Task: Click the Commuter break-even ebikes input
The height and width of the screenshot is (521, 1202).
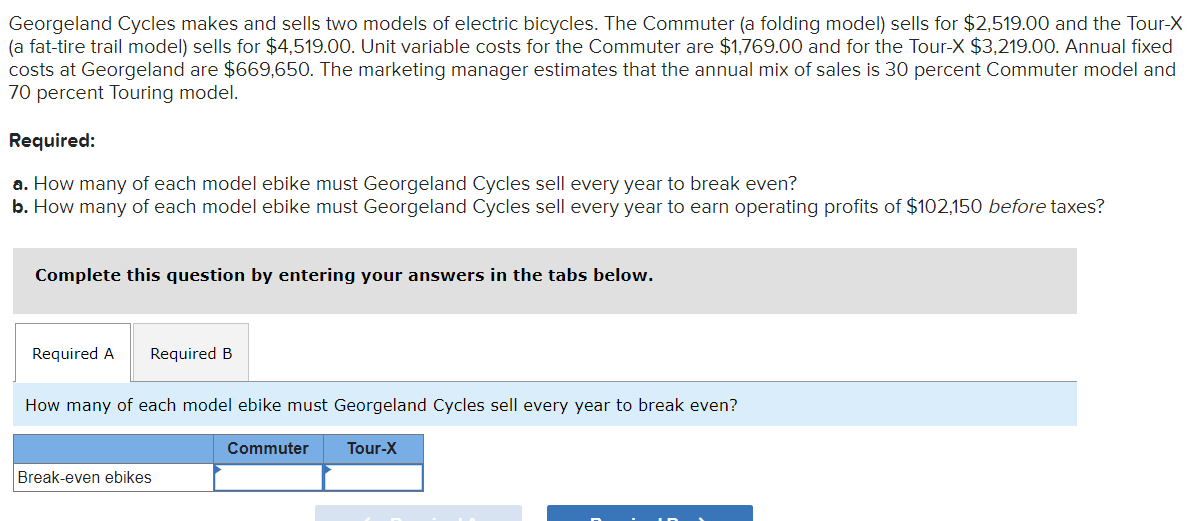Action: pyautogui.click(x=268, y=478)
